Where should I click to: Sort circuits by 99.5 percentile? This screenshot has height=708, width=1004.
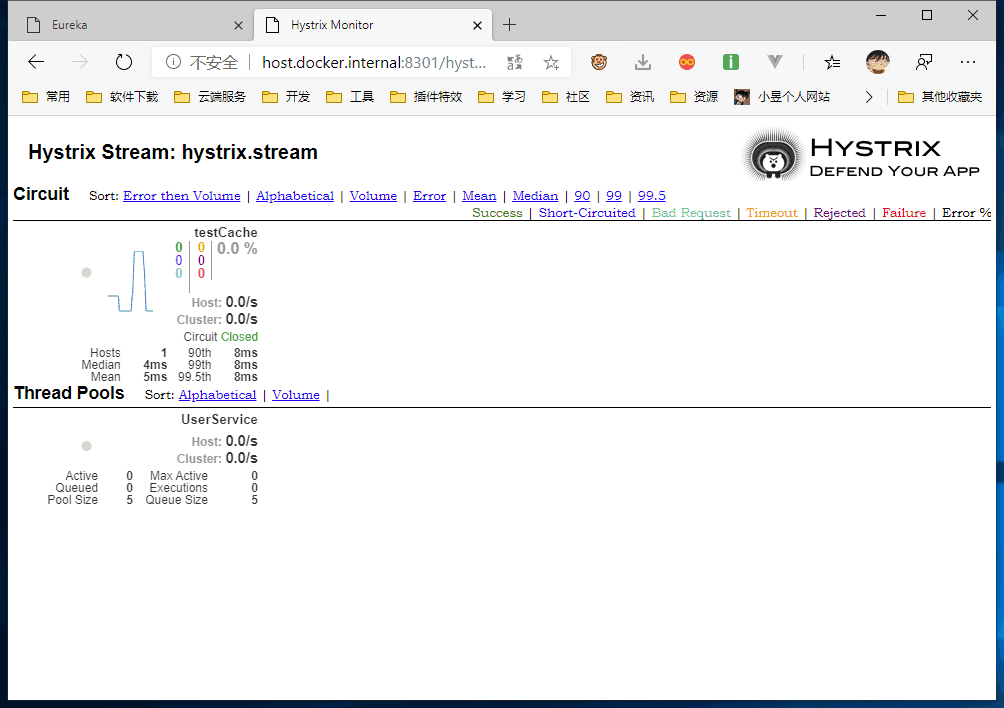(x=652, y=196)
